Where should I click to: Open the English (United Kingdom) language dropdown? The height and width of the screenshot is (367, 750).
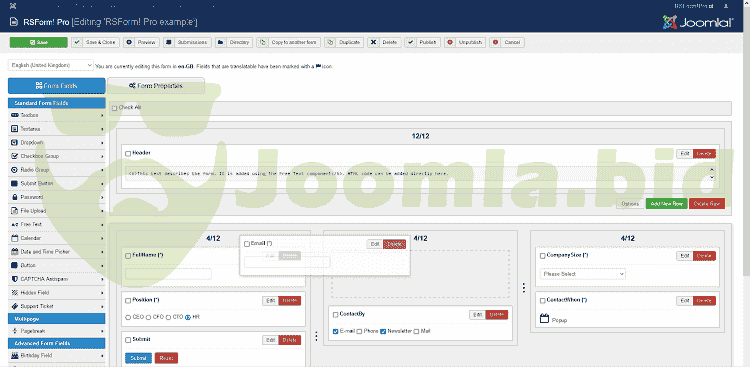51,65
